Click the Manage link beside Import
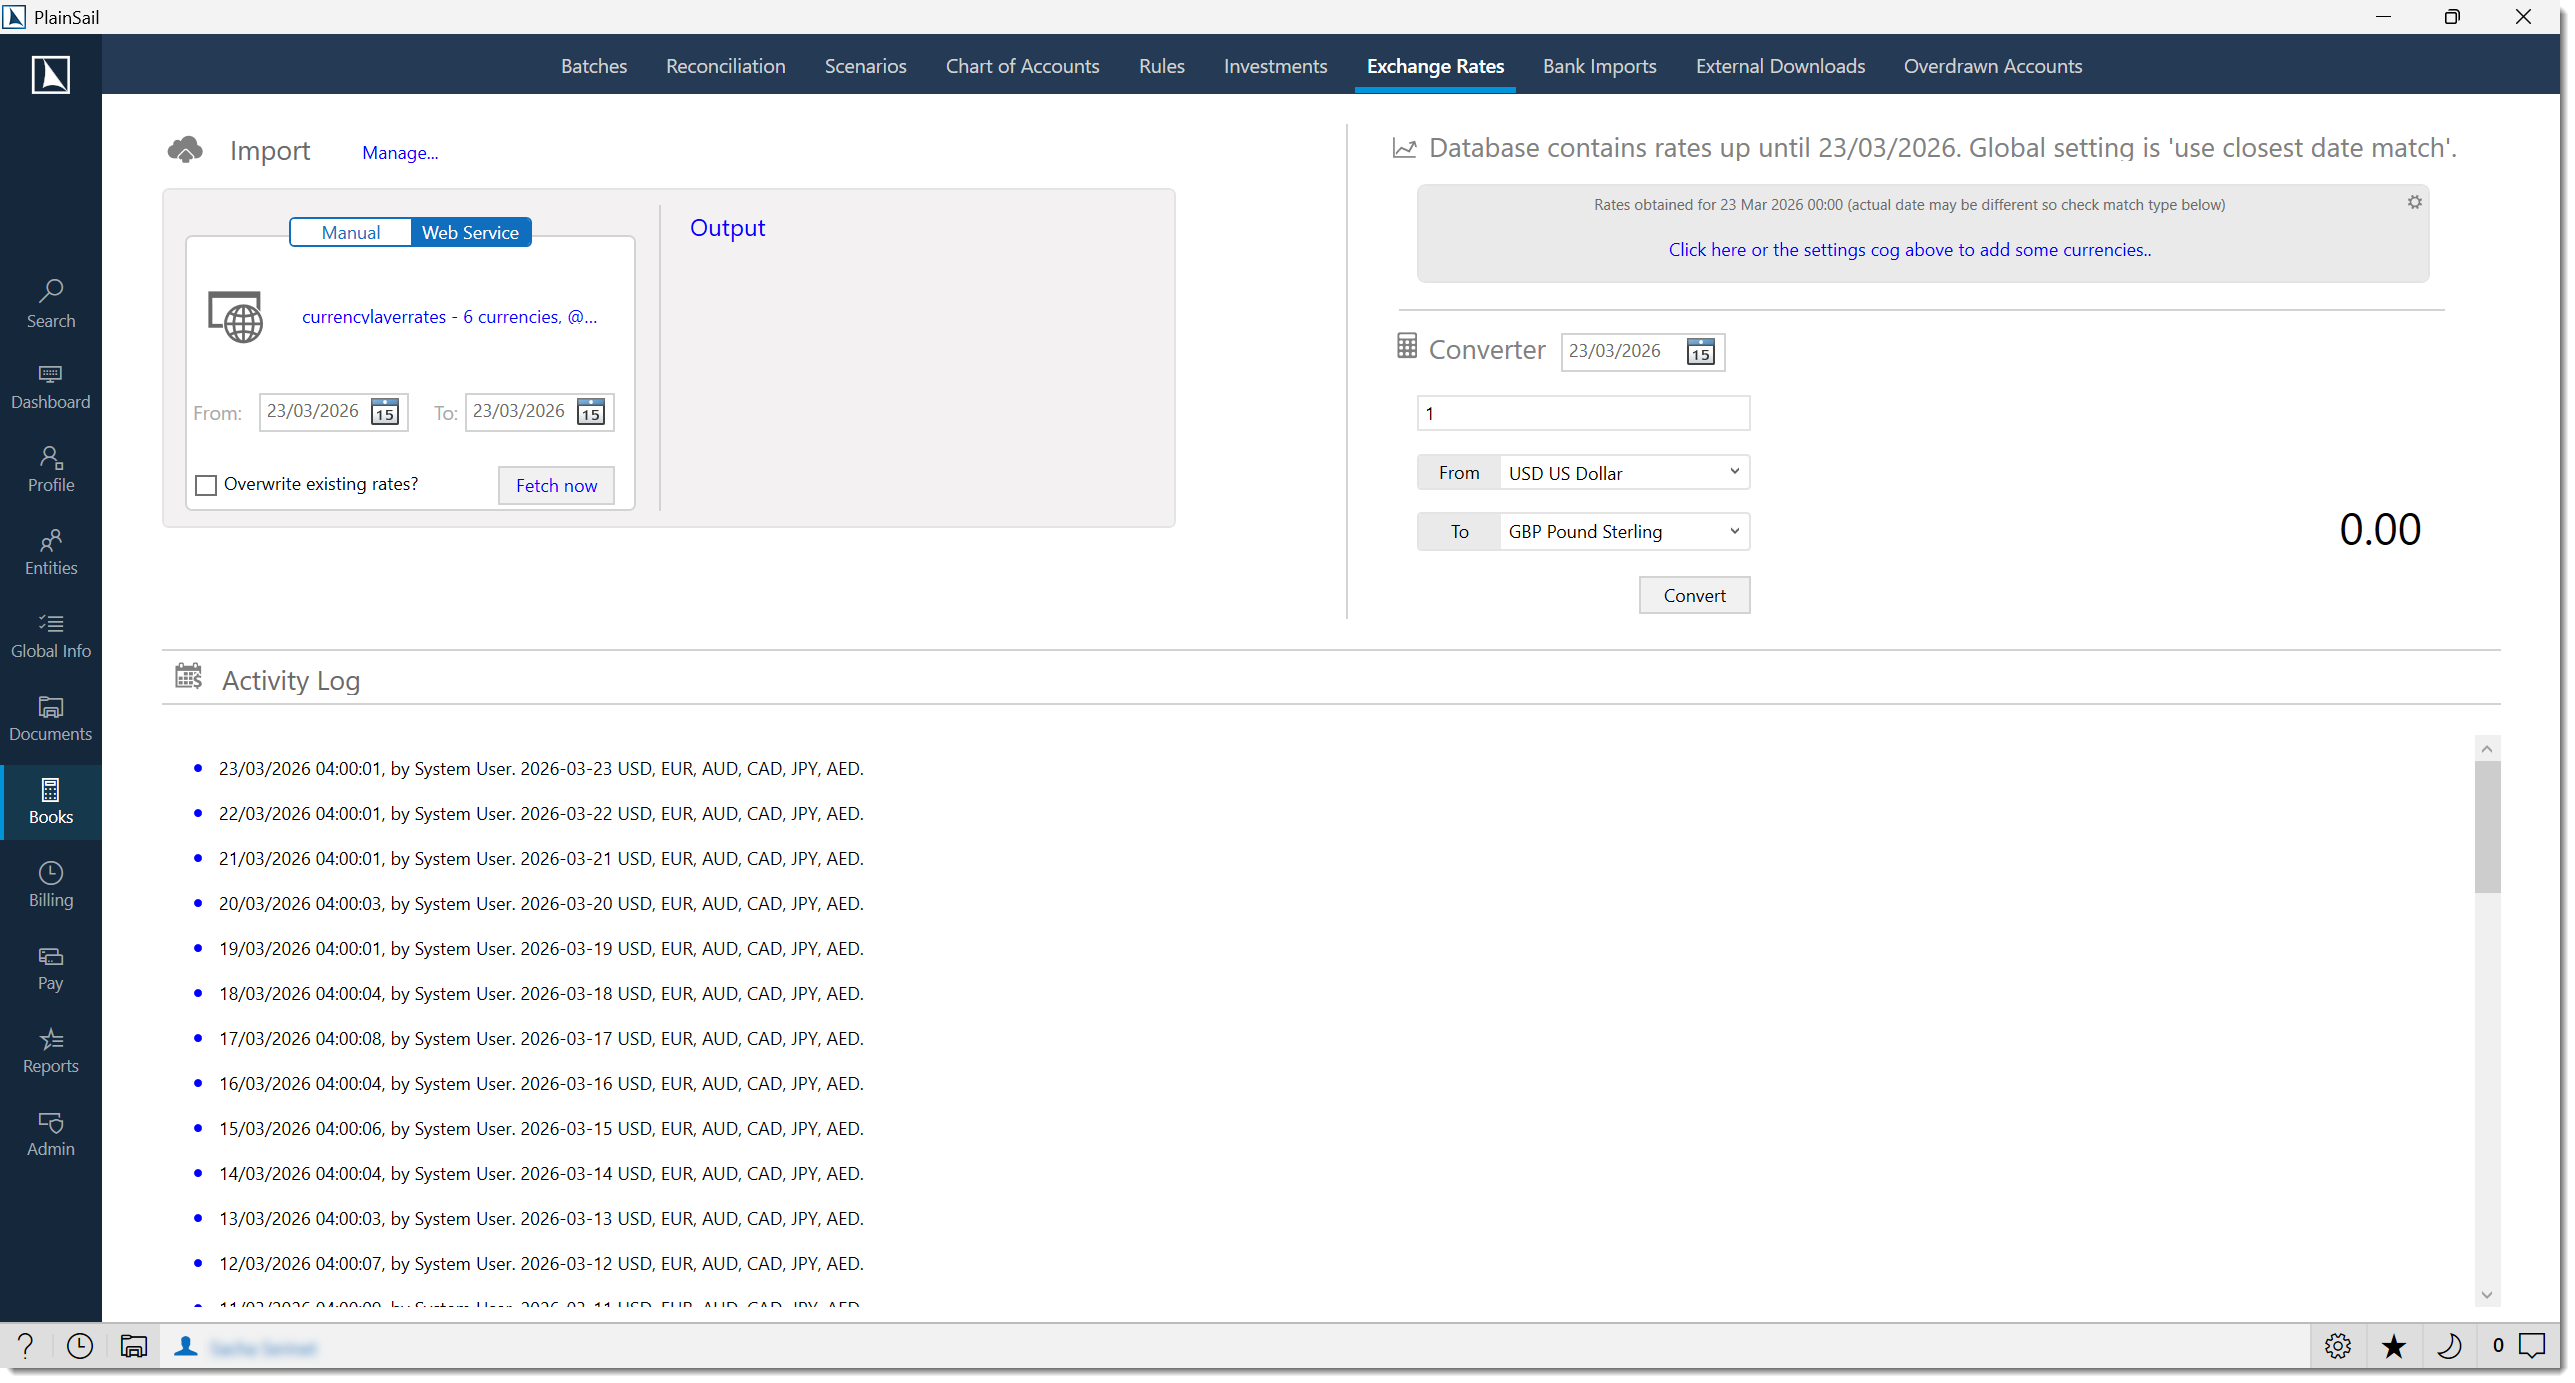 tap(399, 152)
